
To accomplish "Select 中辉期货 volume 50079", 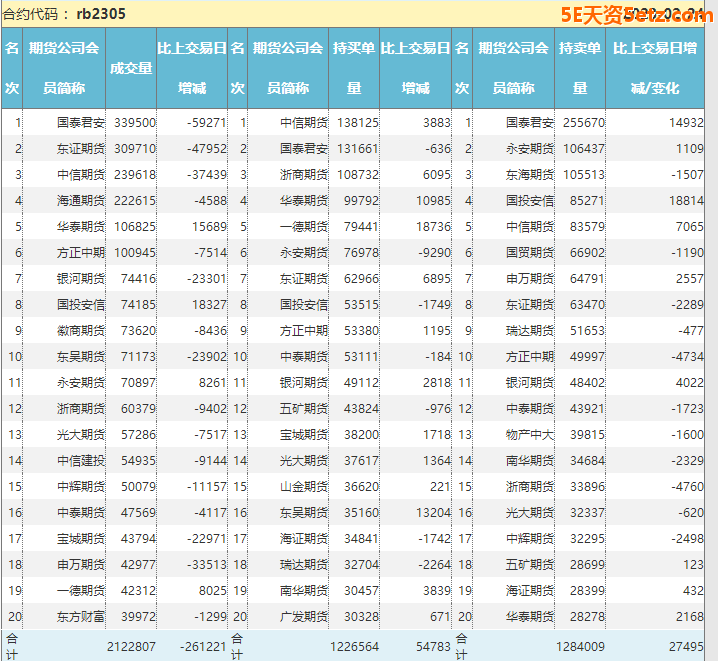I will (138, 487).
